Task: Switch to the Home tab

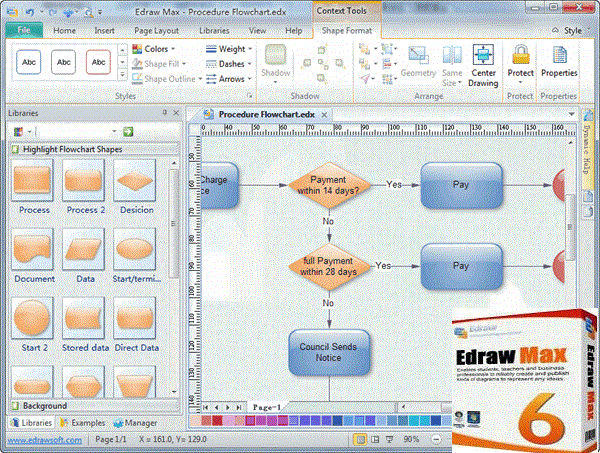Action: pos(64,31)
